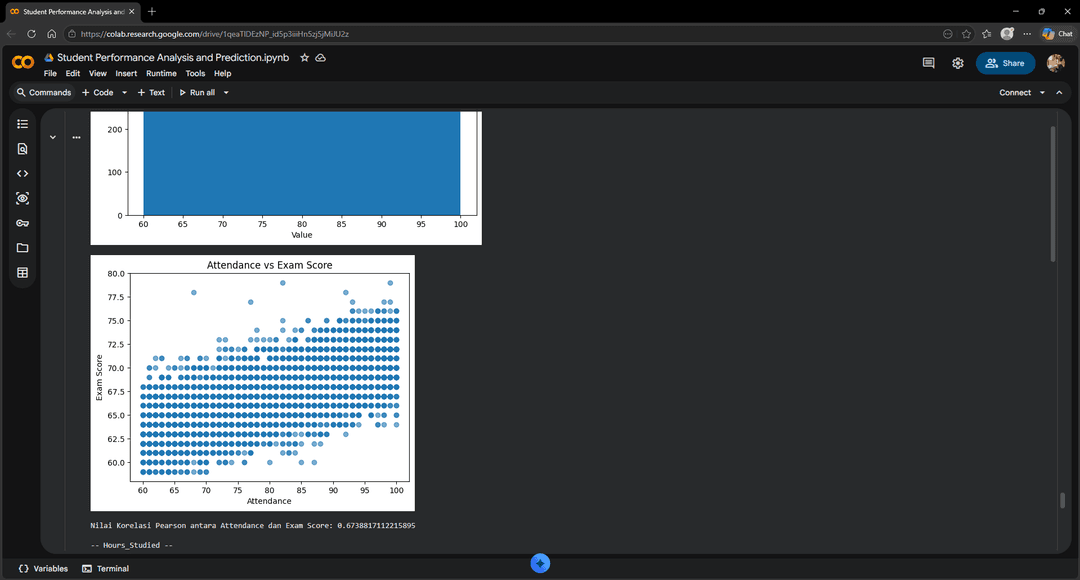Open the Runtime menu
Screen dimensions: 1080x580
tap(161, 74)
